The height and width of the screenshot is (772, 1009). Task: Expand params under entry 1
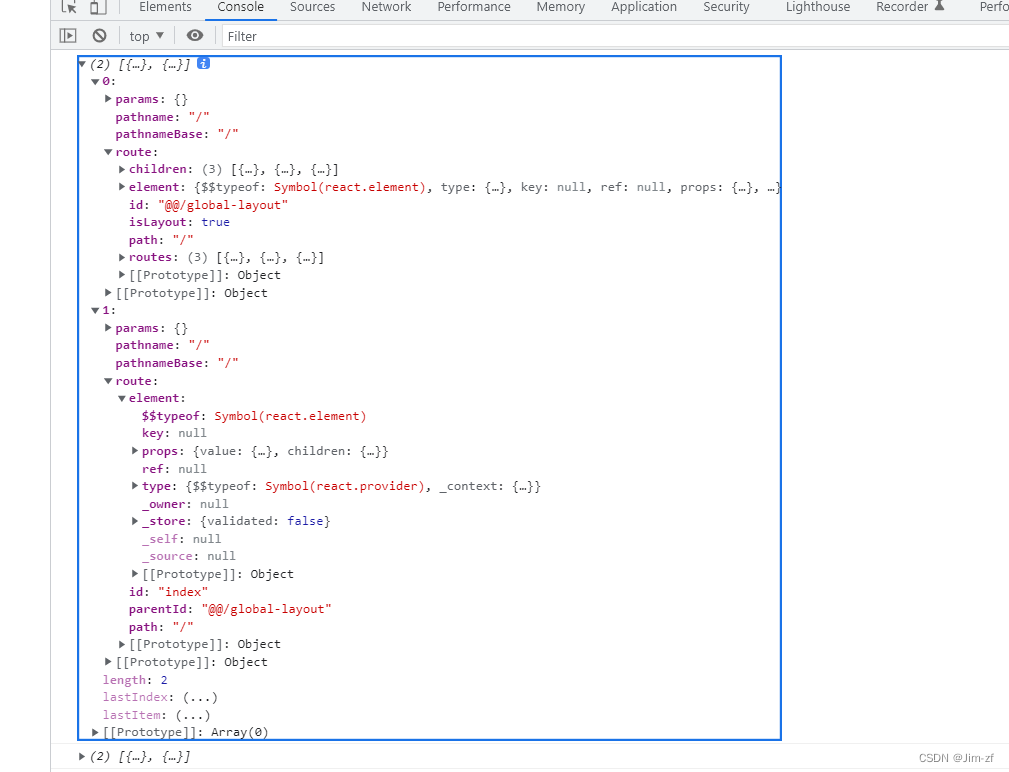[108, 327]
